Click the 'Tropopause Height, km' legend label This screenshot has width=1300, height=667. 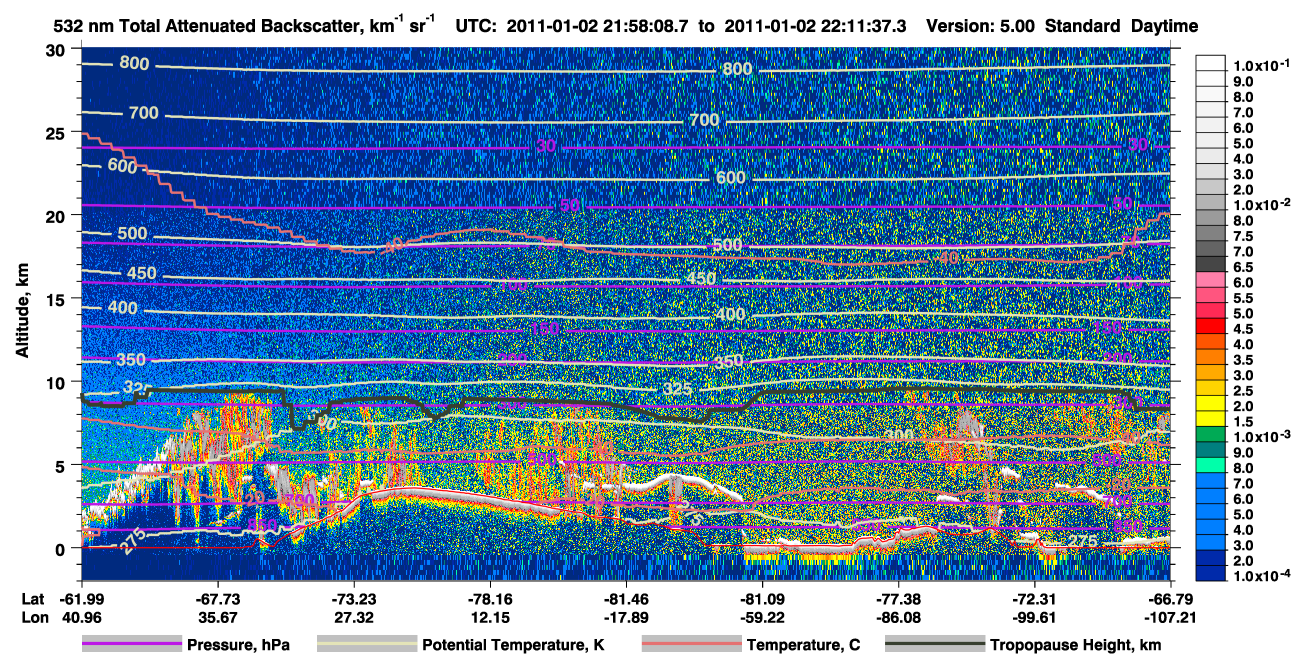(x=1076, y=646)
